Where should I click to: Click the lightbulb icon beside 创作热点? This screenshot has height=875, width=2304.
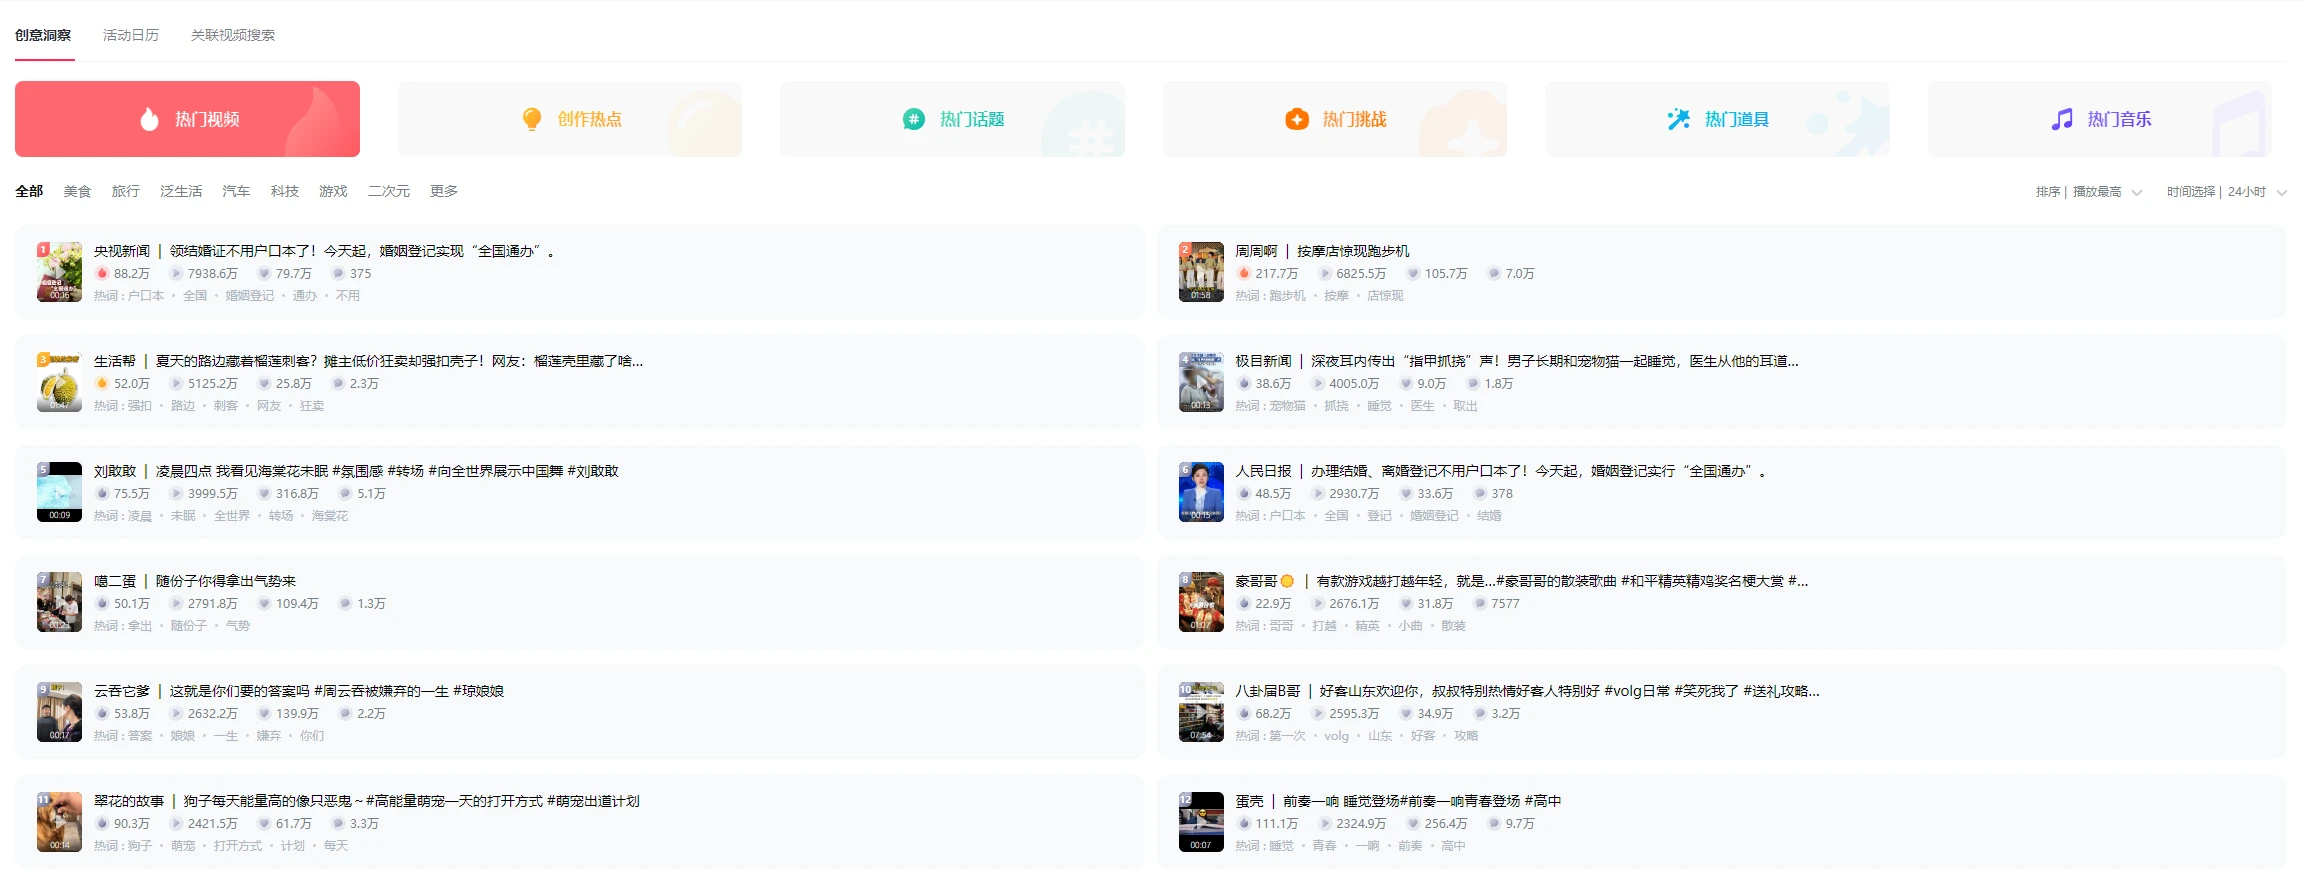tap(532, 119)
